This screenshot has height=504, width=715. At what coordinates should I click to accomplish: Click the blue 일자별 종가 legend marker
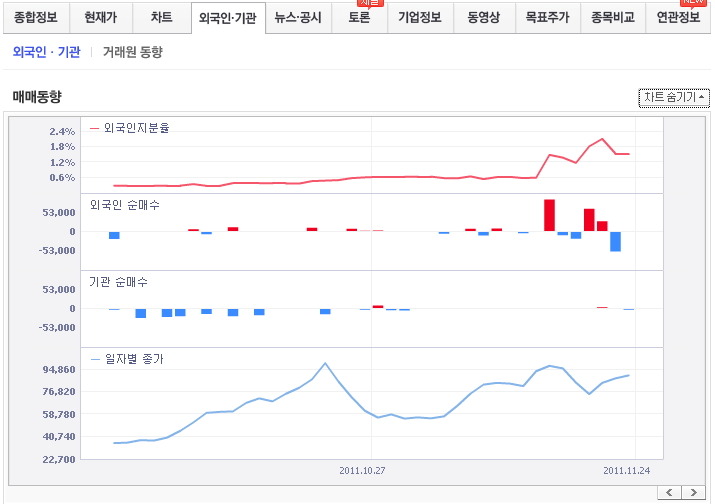coord(95,359)
